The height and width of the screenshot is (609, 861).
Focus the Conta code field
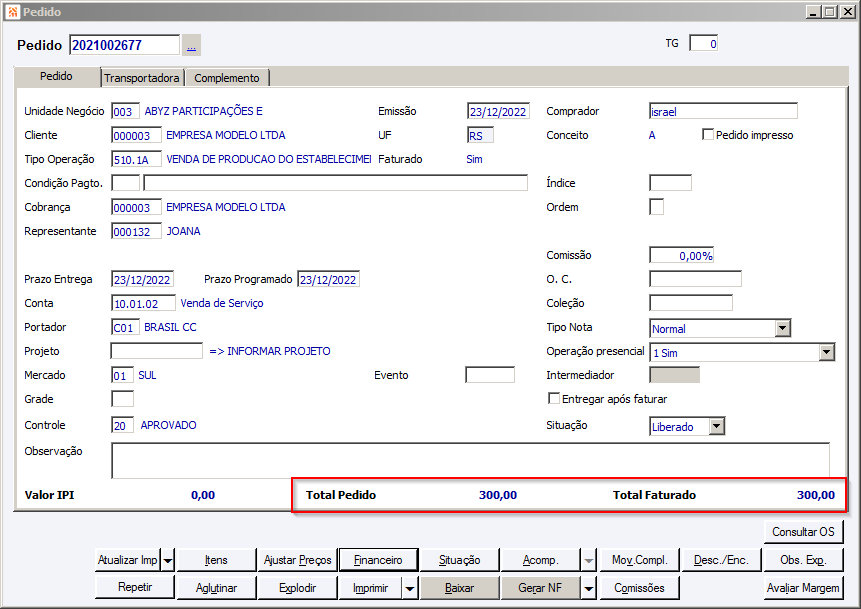point(143,303)
